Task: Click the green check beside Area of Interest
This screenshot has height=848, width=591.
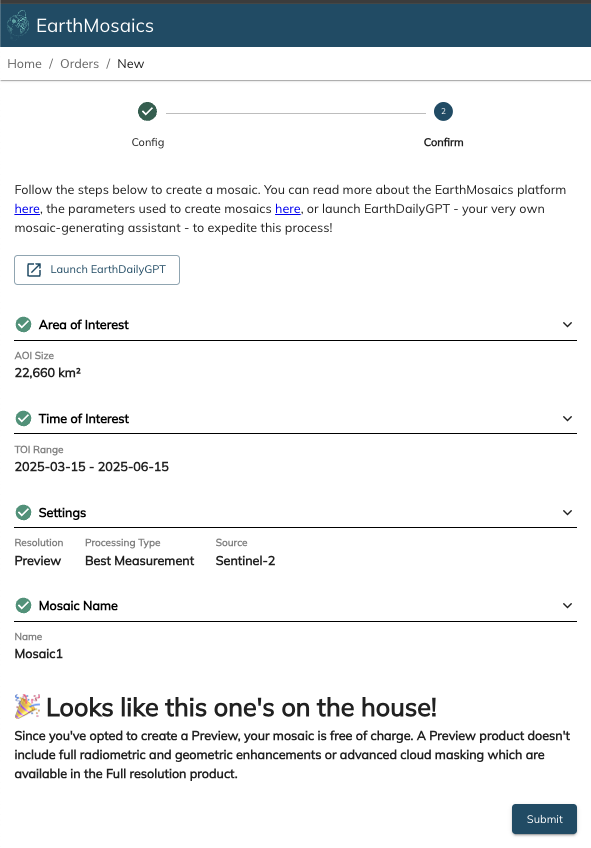Action: pos(23,324)
